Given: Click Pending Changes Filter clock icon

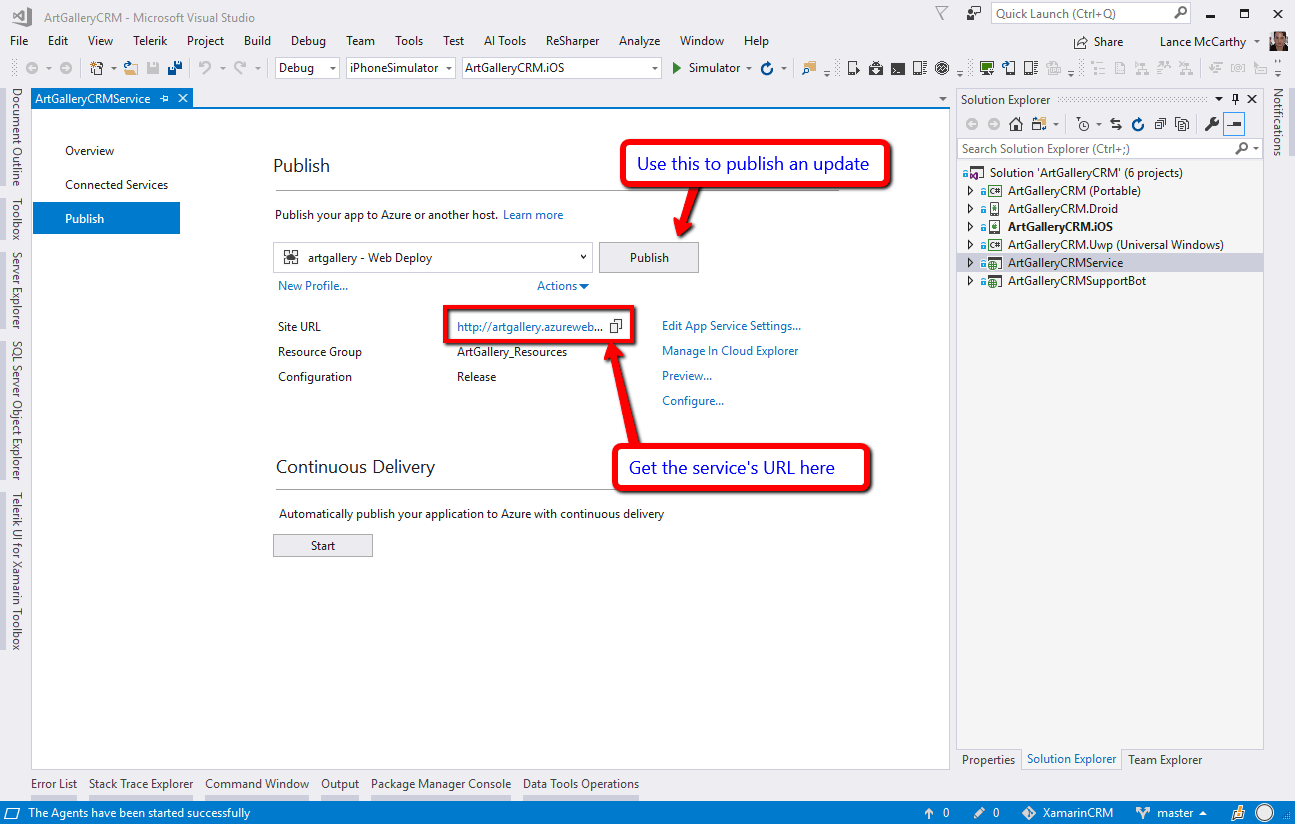Looking at the screenshot, I should tap(1083, 124).
